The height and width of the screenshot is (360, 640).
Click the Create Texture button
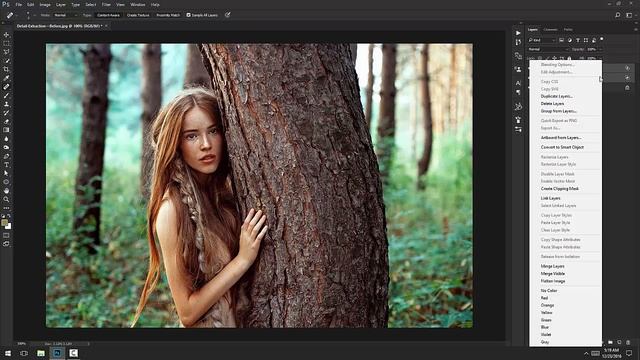138,15
